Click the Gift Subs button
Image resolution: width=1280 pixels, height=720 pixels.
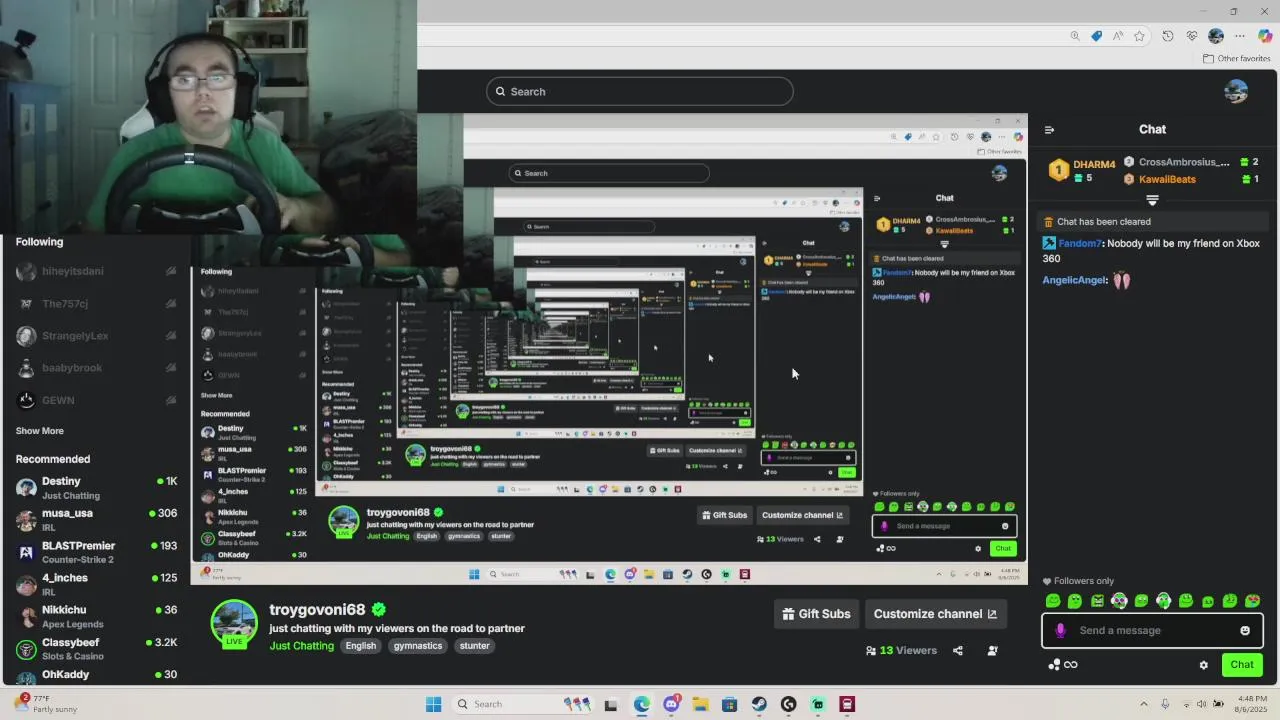(x=816, y=614)
